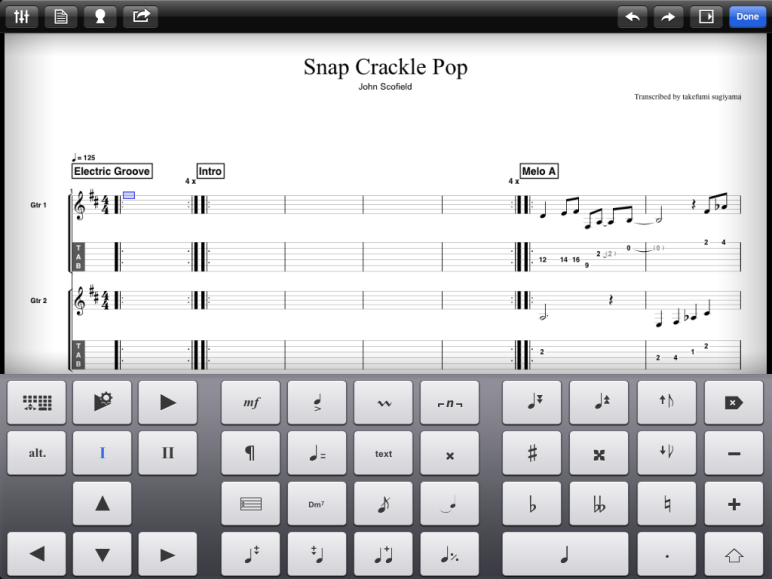Select the John Scofield subtitle

(x=385, y=87)
